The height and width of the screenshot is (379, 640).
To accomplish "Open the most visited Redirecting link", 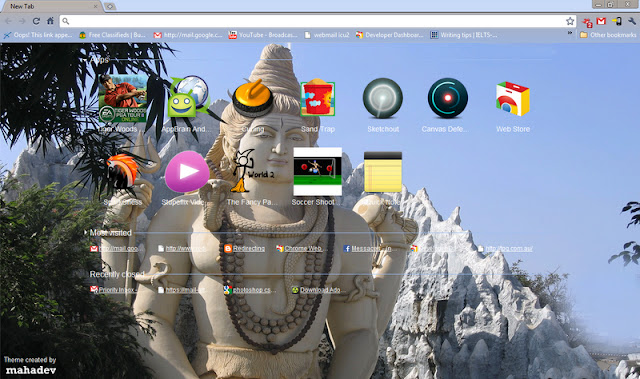I will pos(244,248).
